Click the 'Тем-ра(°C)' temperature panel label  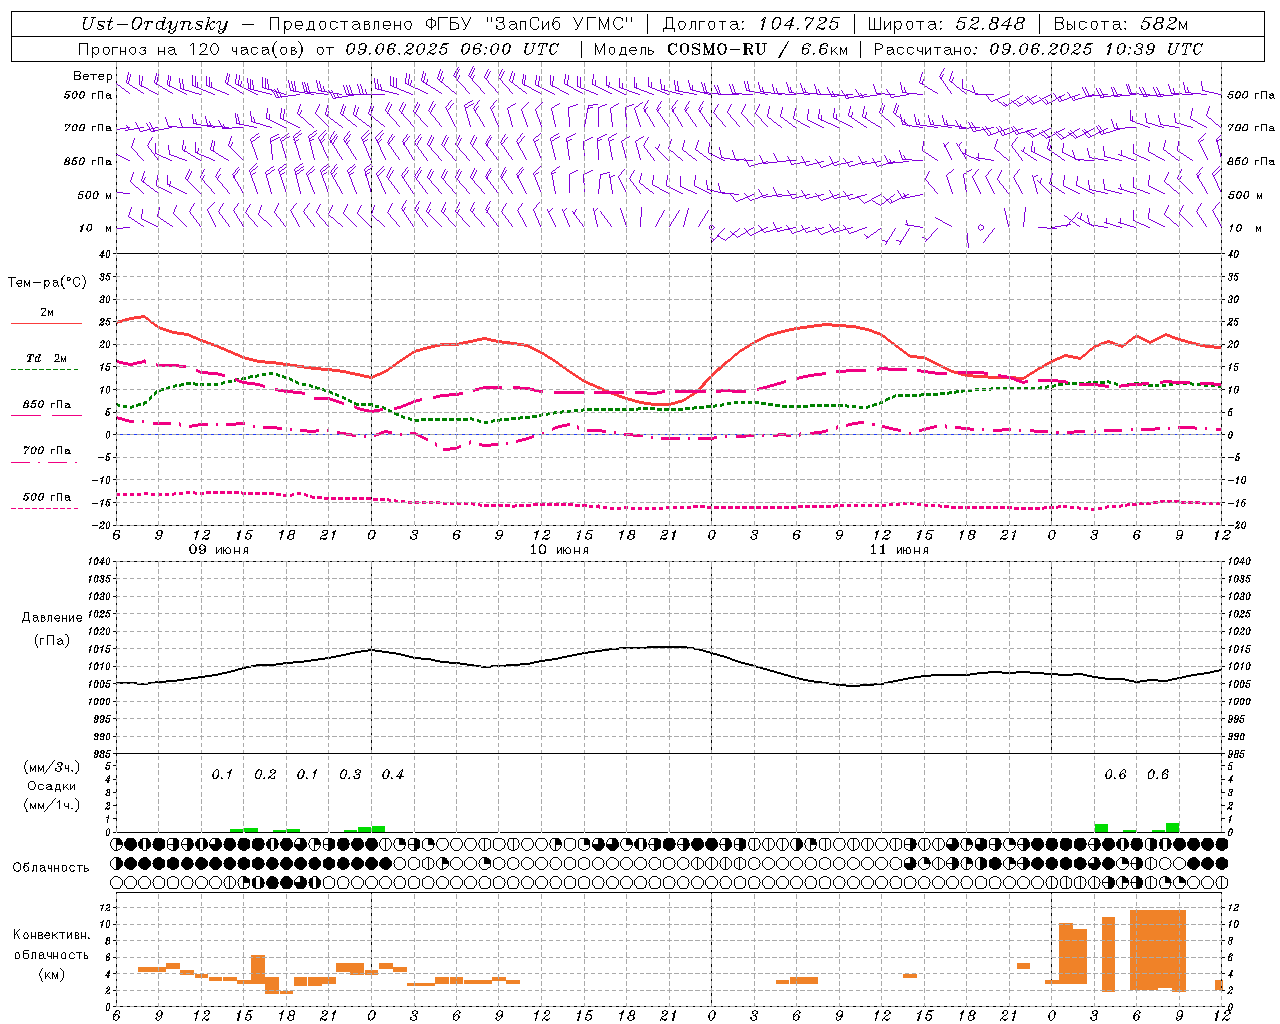(x=47, y=283)
